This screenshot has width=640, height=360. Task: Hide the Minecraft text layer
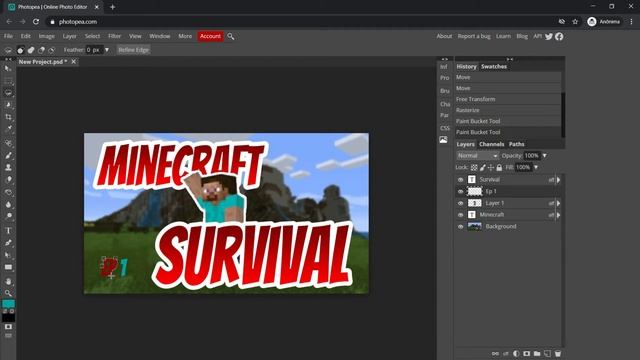click(x=460, y=215)
